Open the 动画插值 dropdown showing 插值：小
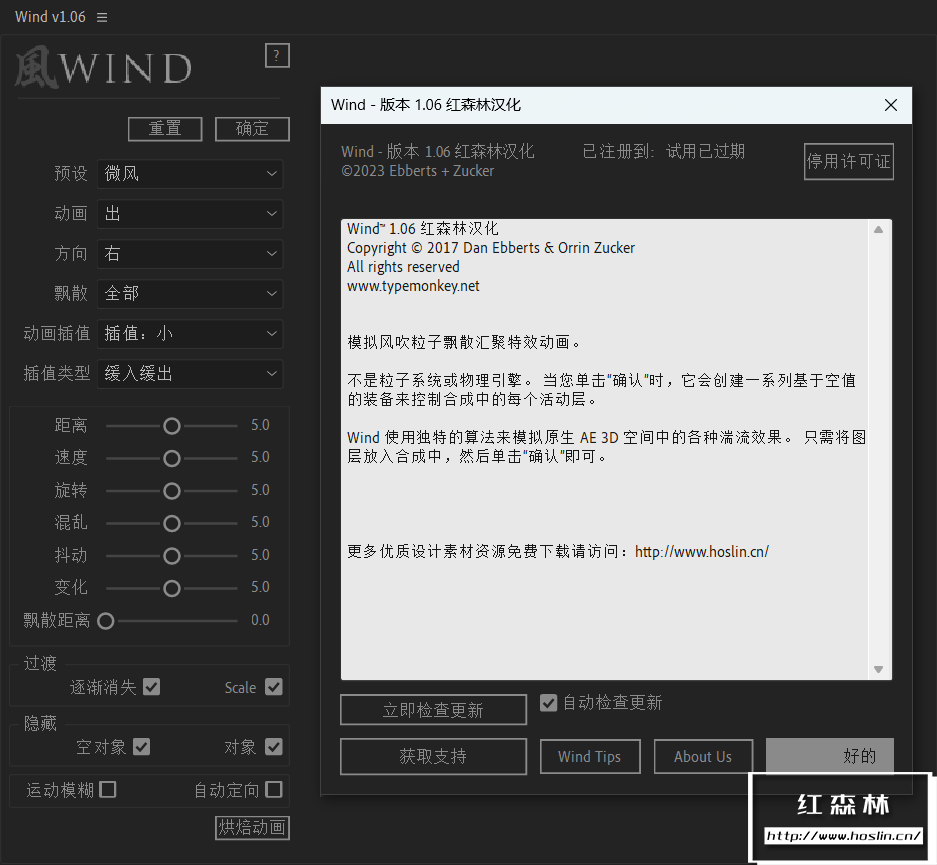 [190, 334]
